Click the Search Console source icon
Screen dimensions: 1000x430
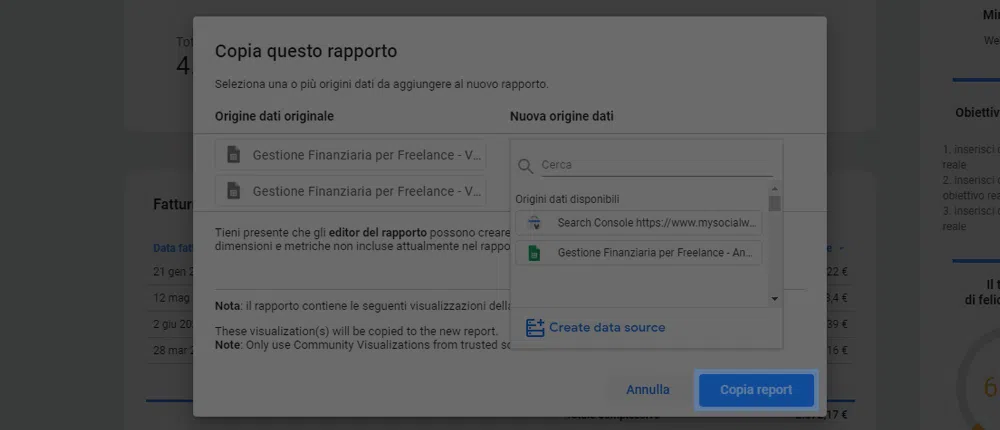click(534, 223)
